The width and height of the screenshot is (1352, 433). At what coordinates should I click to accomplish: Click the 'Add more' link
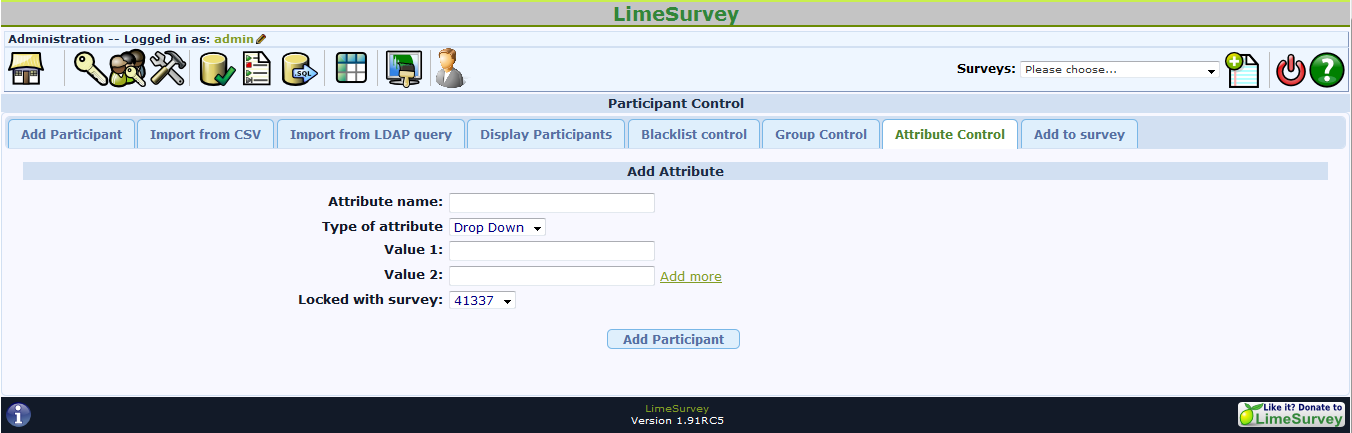tap(690, 277)
